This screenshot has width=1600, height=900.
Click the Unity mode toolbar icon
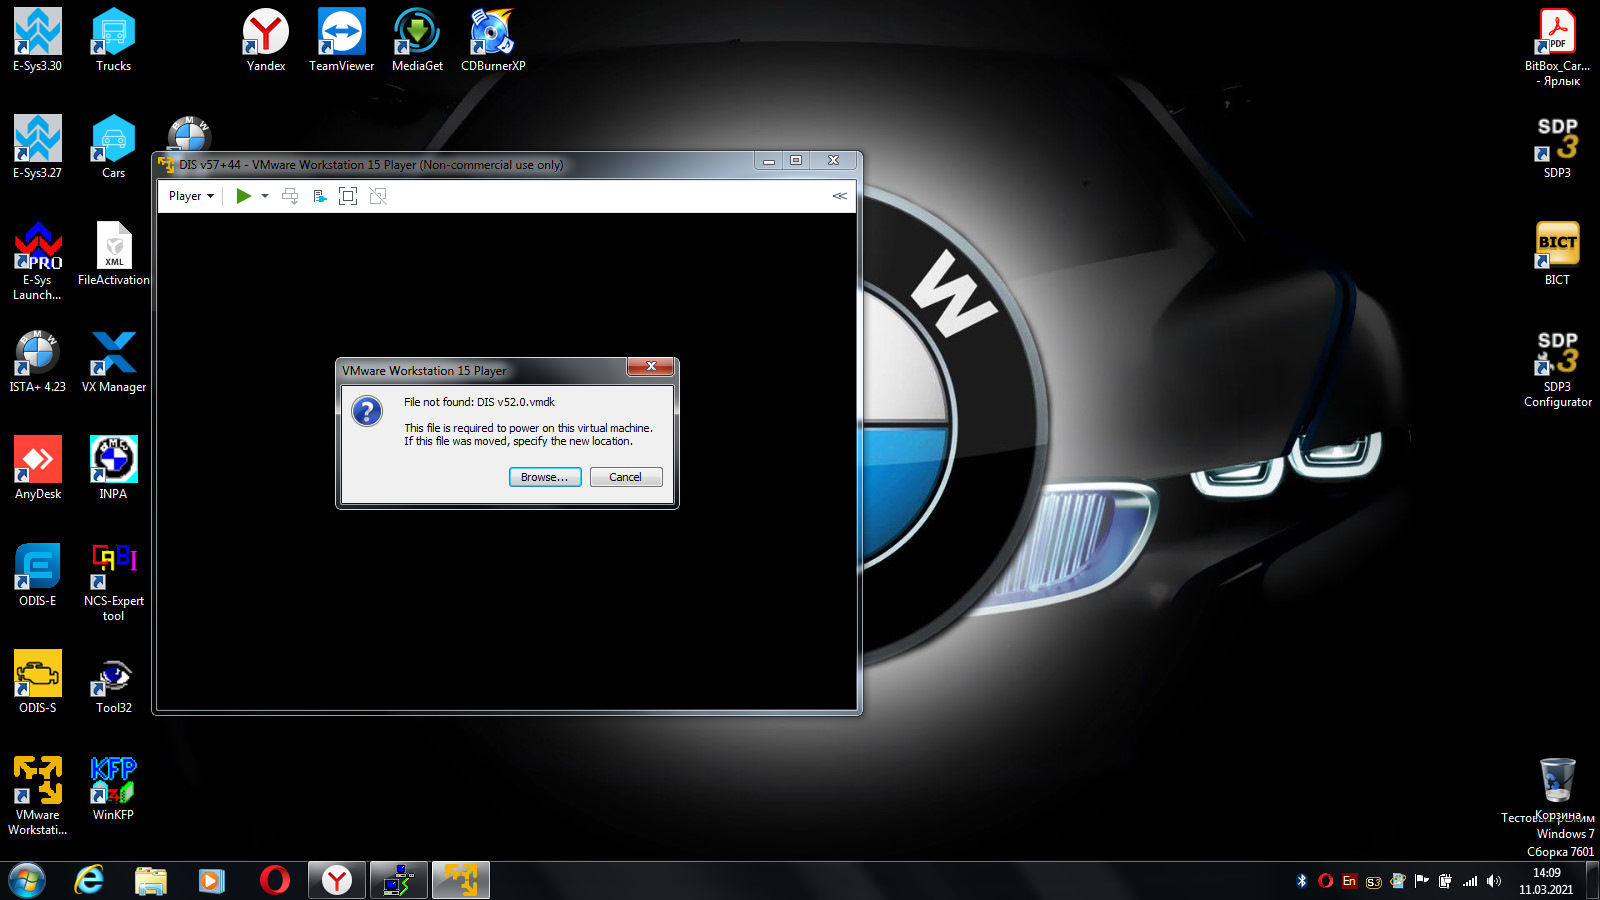tap(378, 196)
